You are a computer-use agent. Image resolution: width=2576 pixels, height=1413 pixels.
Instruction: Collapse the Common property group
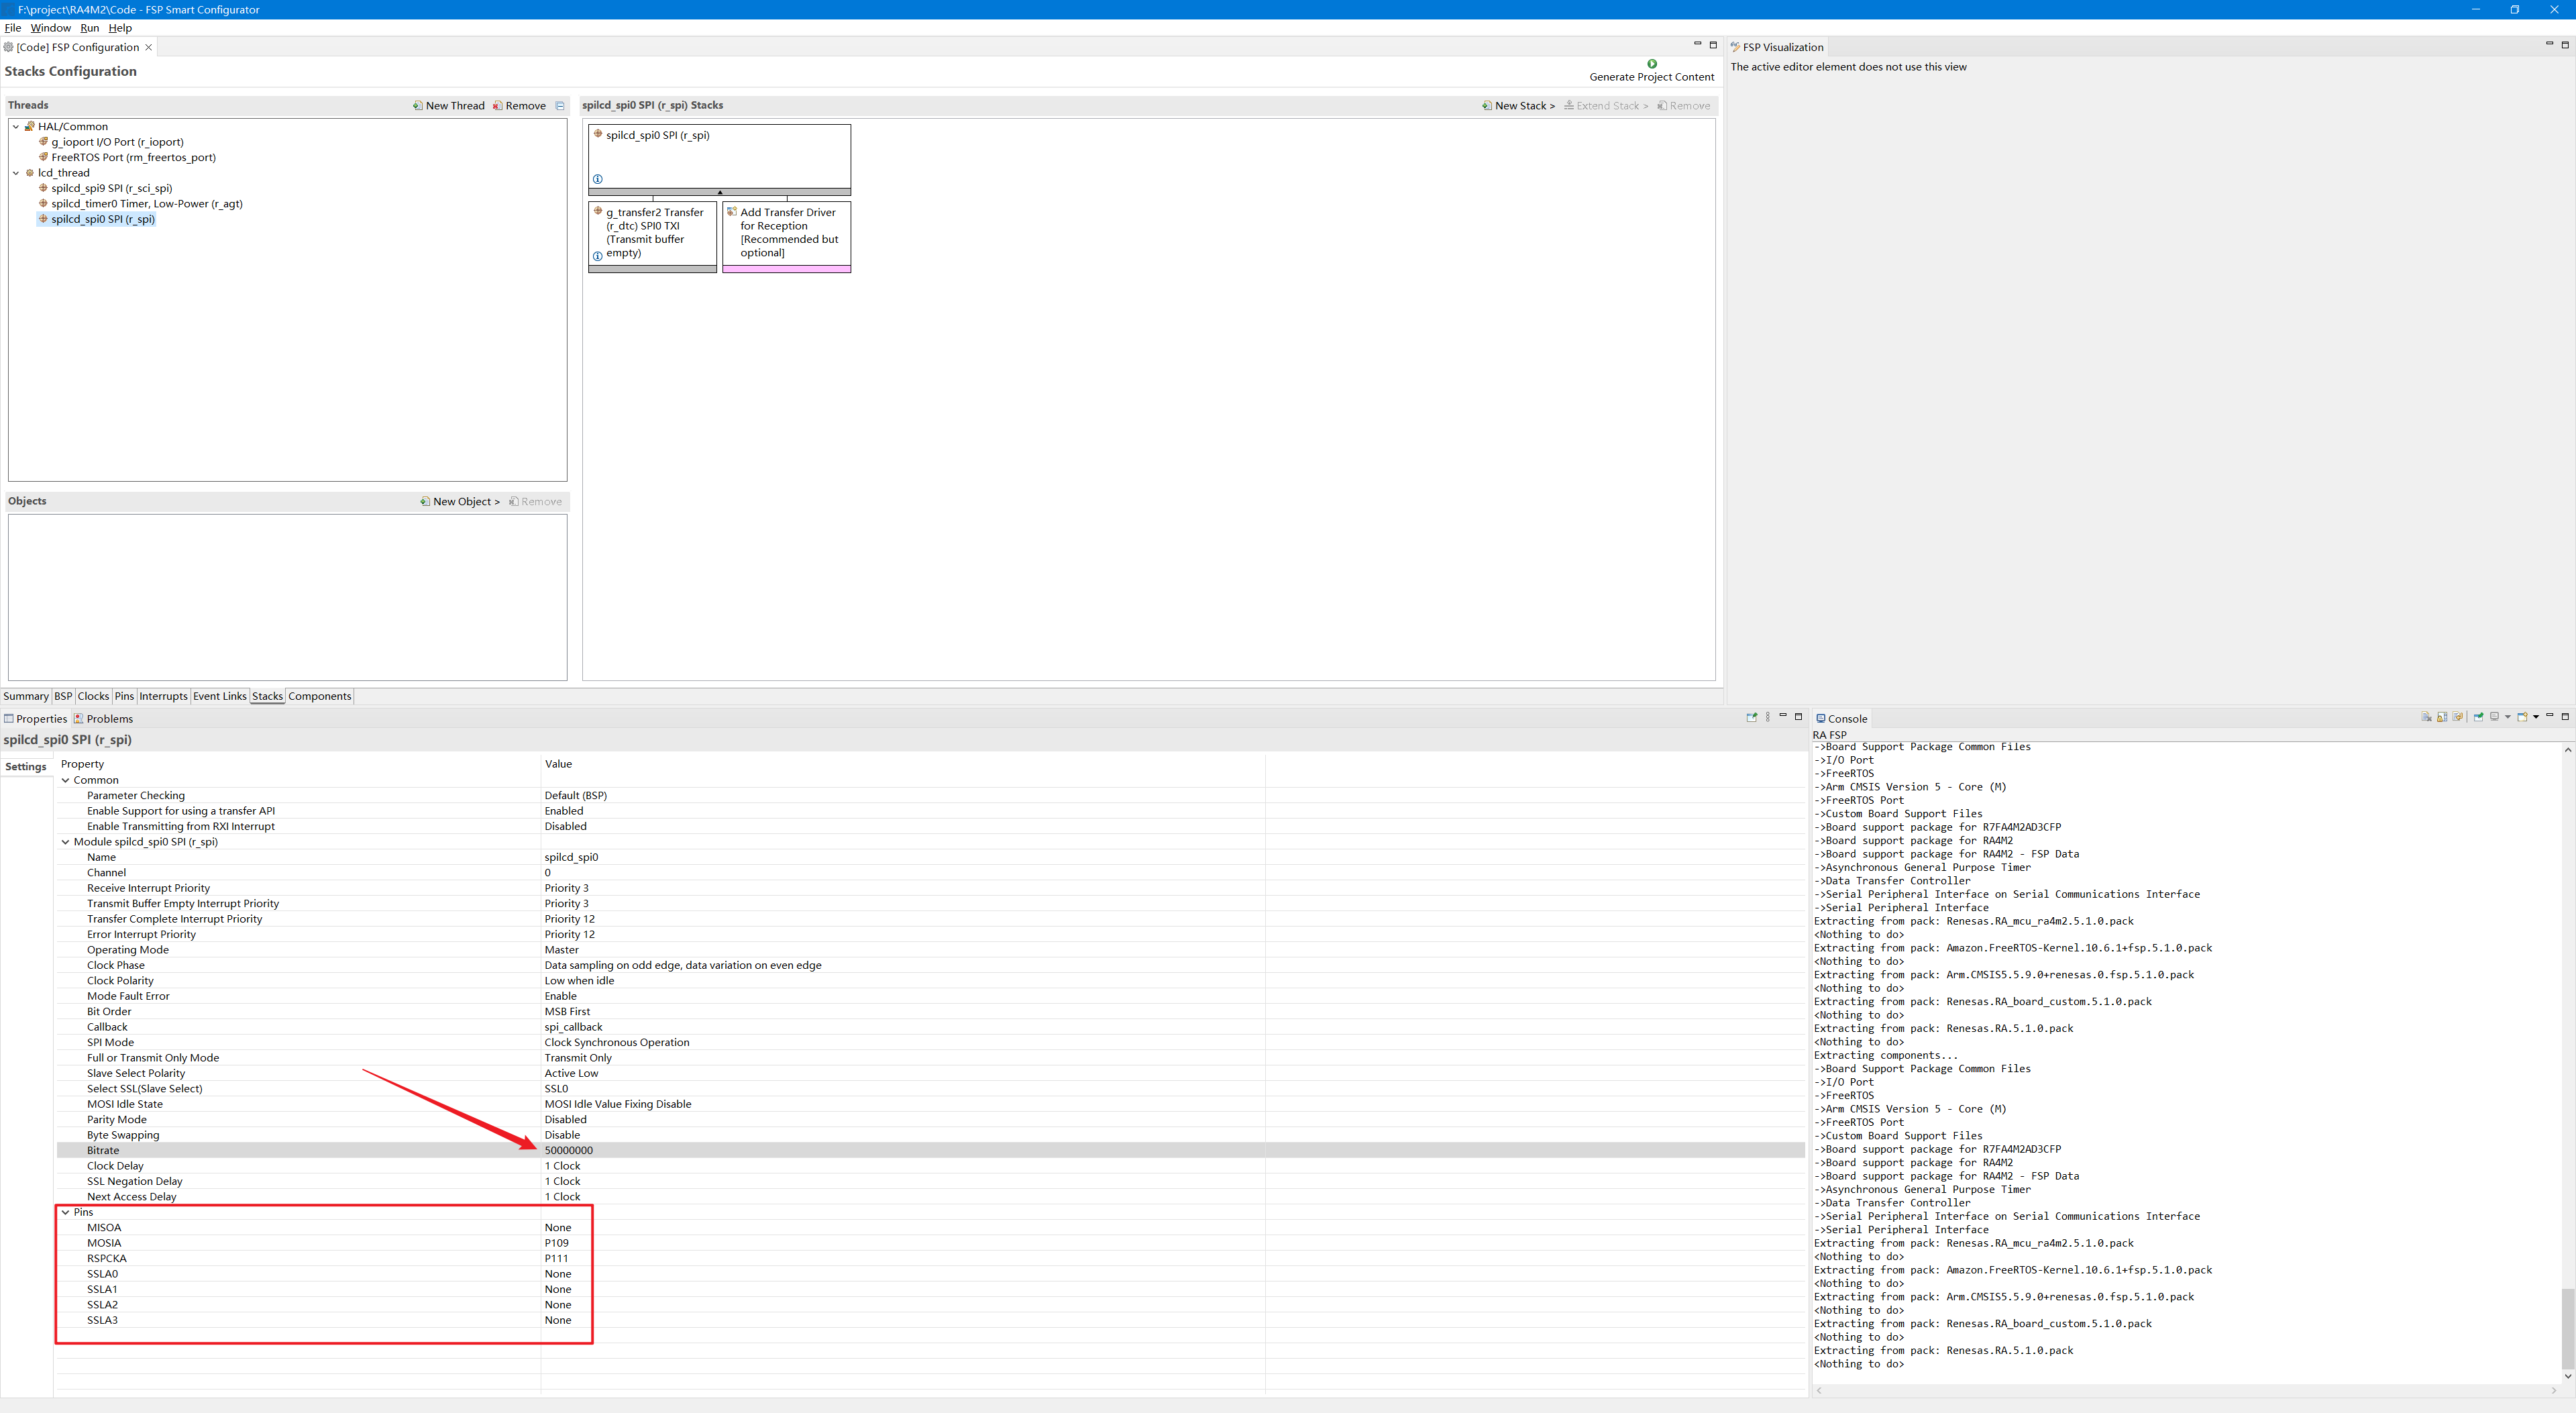(66, 780)
